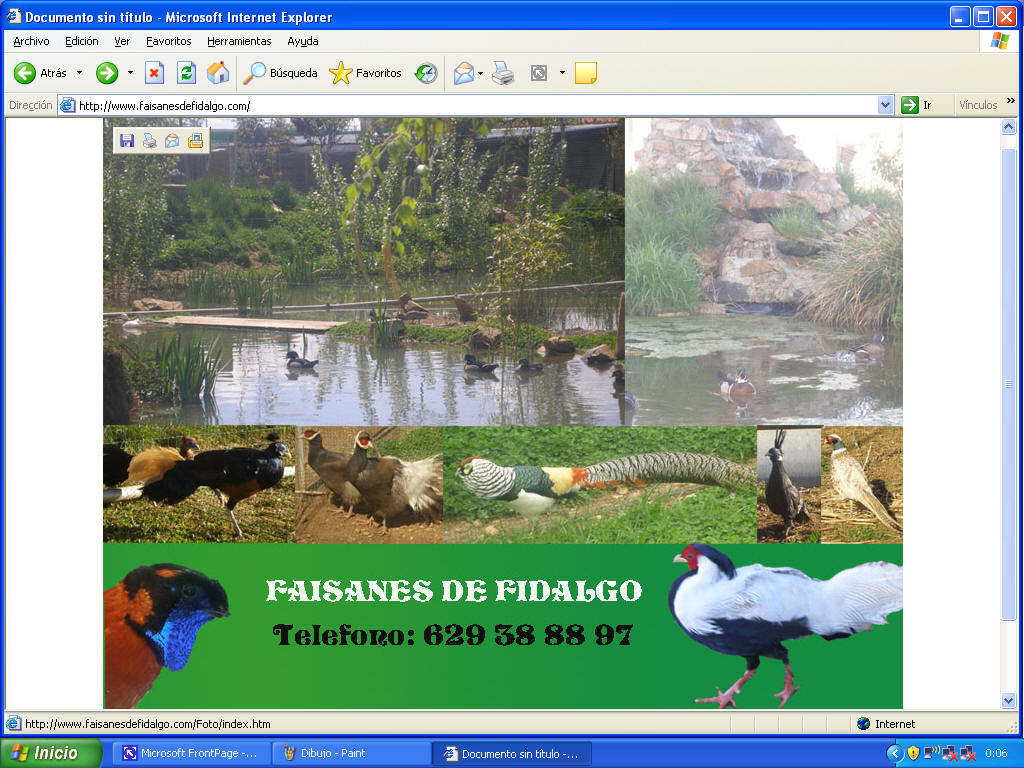Viewport: 1024px width, 768px height.
Task: Open the address bar URL dropdown
Action: point(885,105)
